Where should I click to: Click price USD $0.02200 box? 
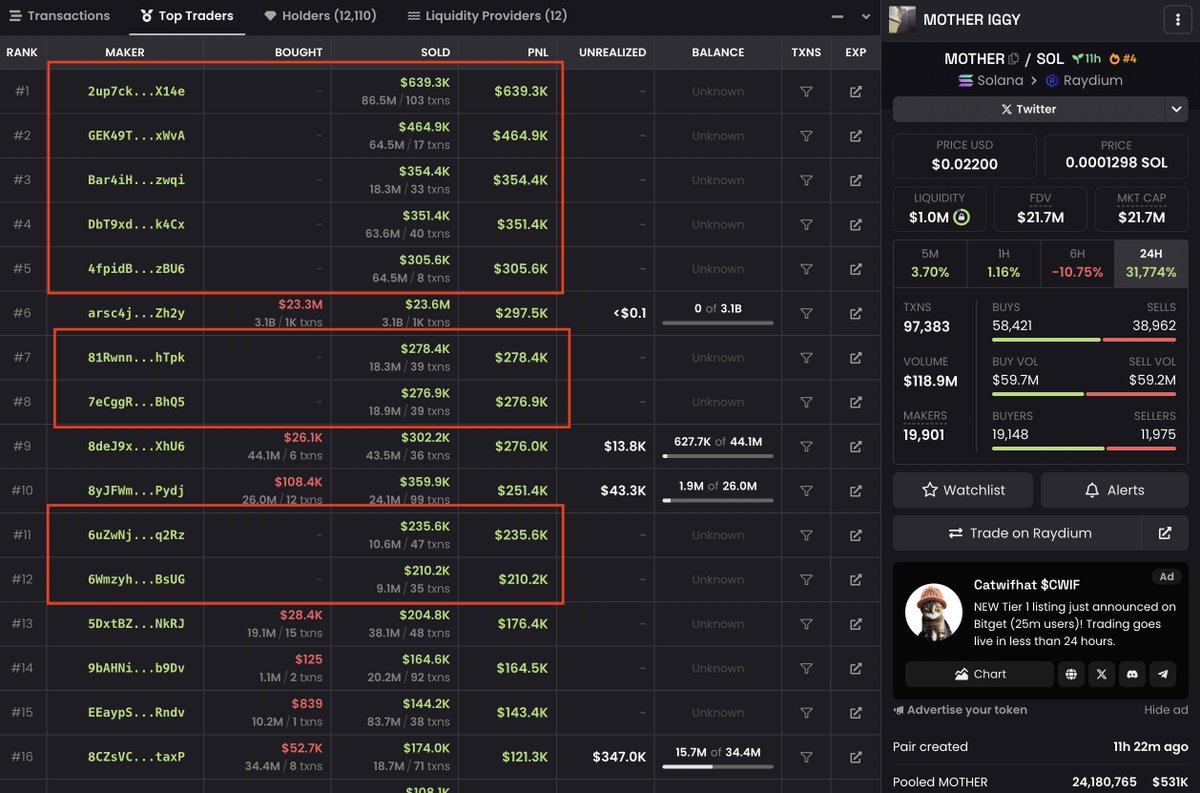pyautogui.click(x=965, y=157)
